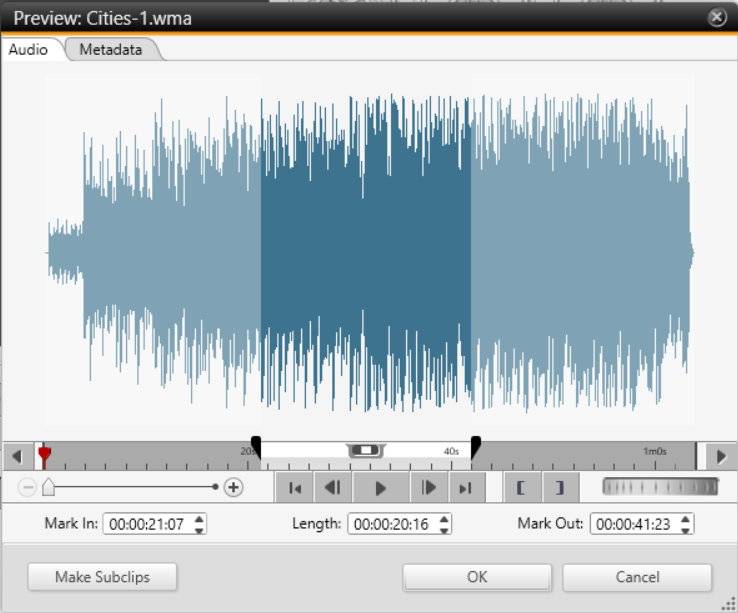The width and height of the screenshot is (738, 613).
Task: Click the Mark In black handle on the timeline
Action: click(x=256, y=447)
